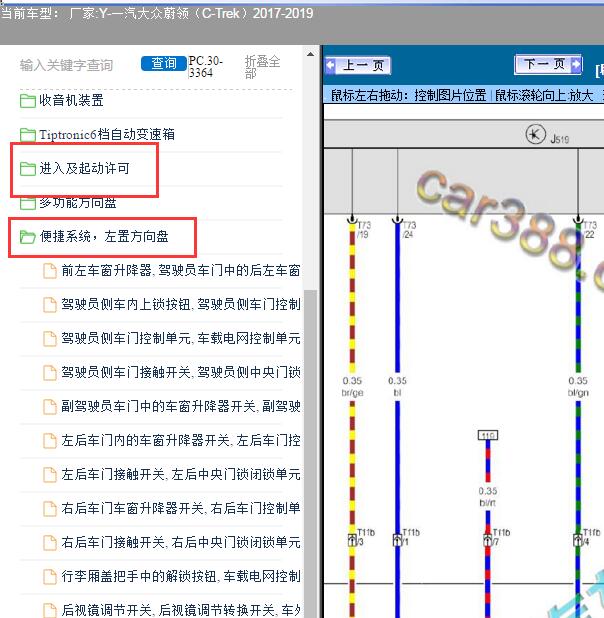Click page icon beside 前左车窗升降器

coord(50,271)
